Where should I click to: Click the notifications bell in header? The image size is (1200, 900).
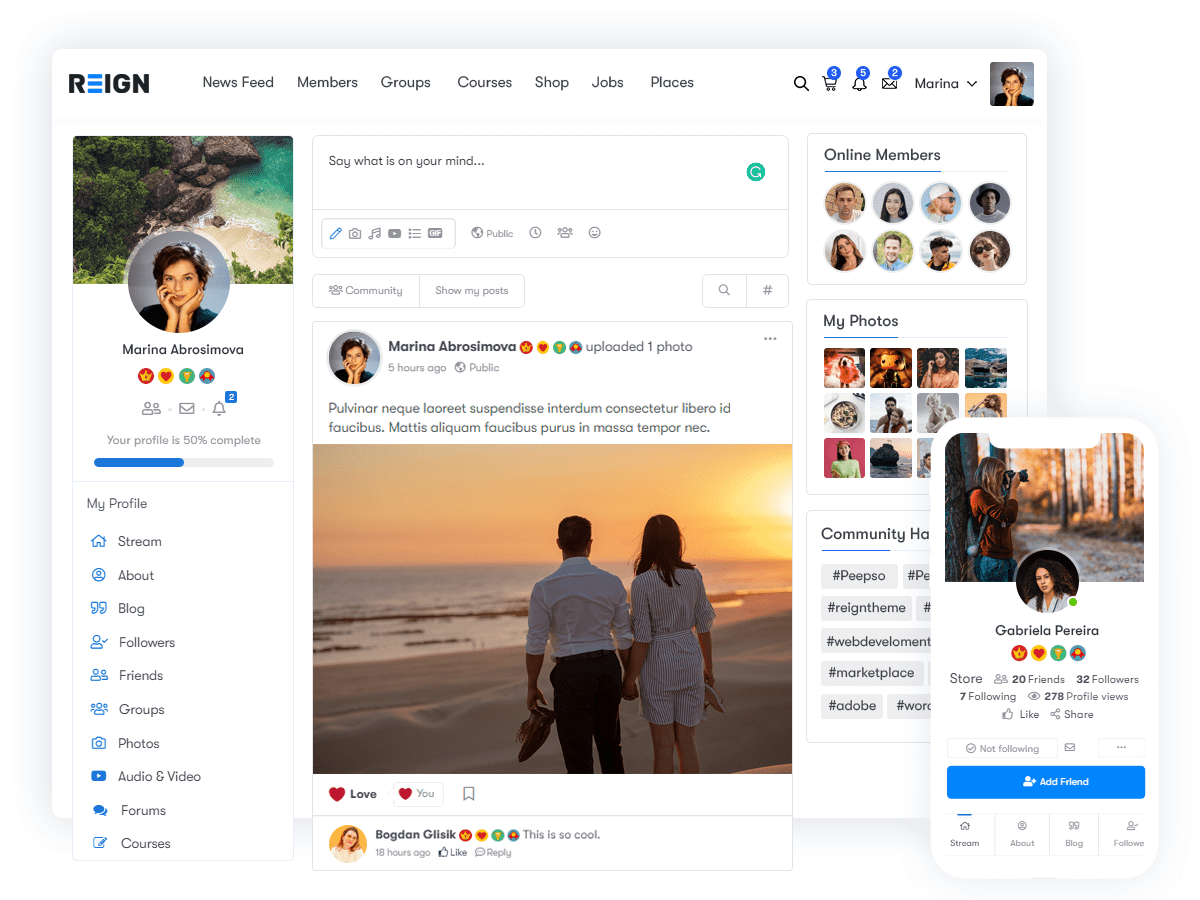[859, 84]
